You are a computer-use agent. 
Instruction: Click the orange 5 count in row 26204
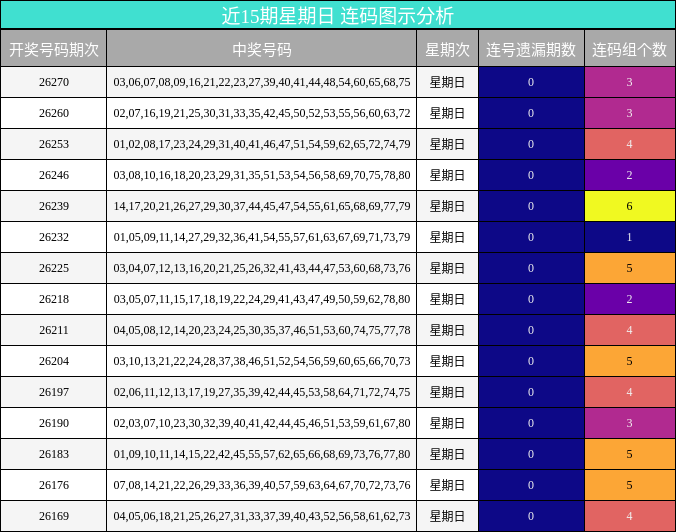click(629, 361)
